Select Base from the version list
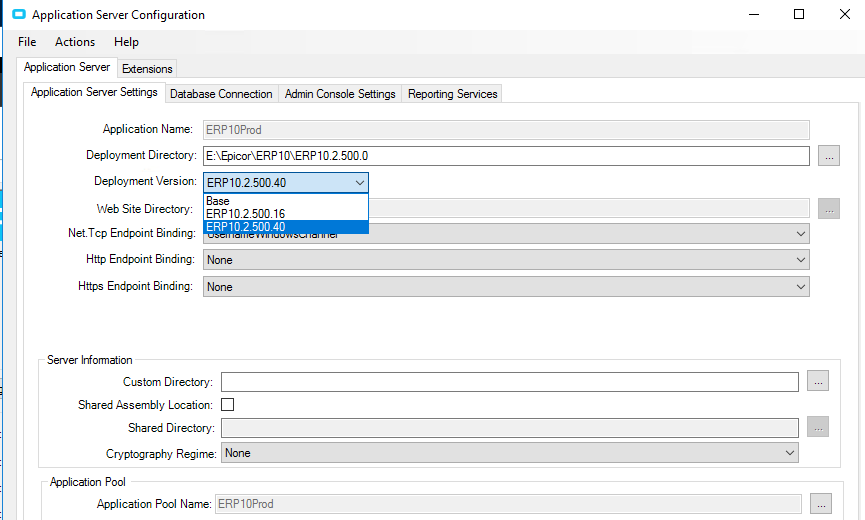865x520 pixels. (x=218, y=201)
